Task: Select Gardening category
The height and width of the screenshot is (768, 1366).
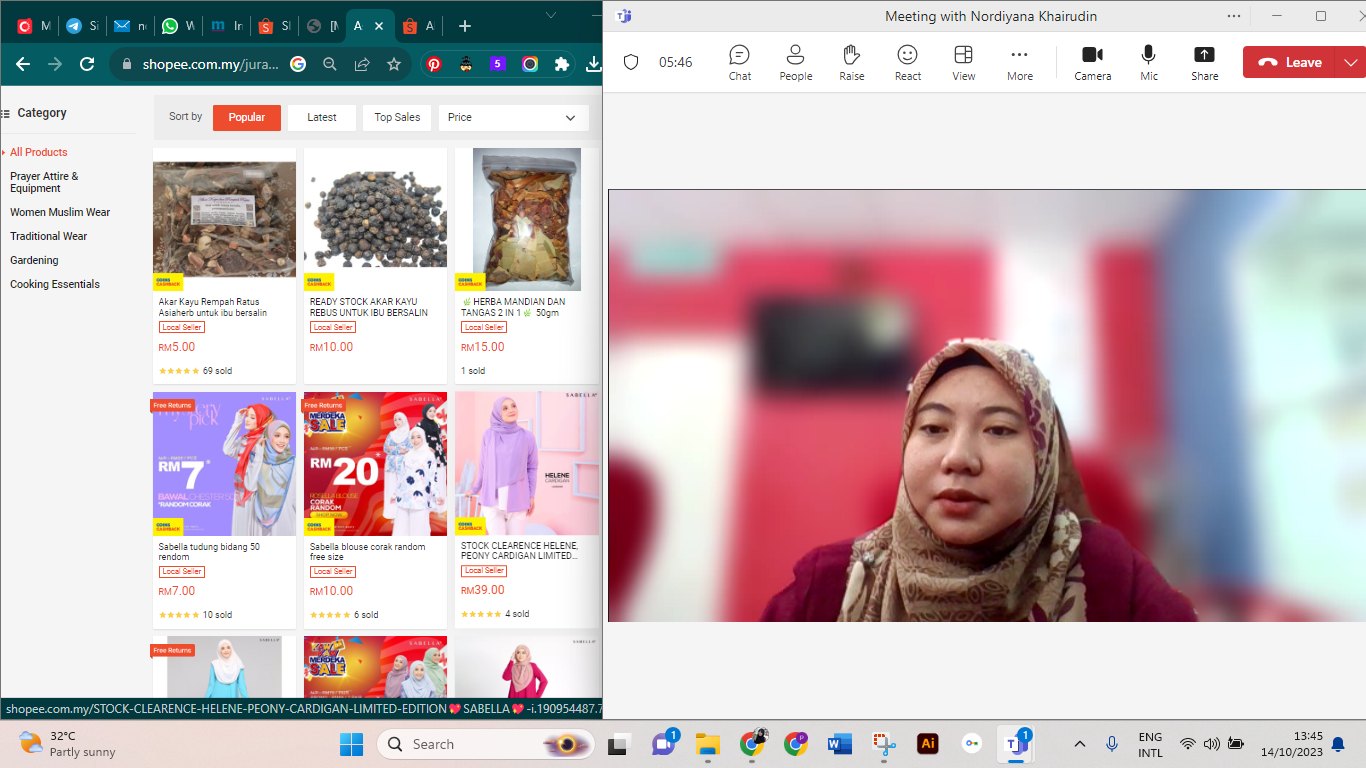Action: click(x=34, y=260)
